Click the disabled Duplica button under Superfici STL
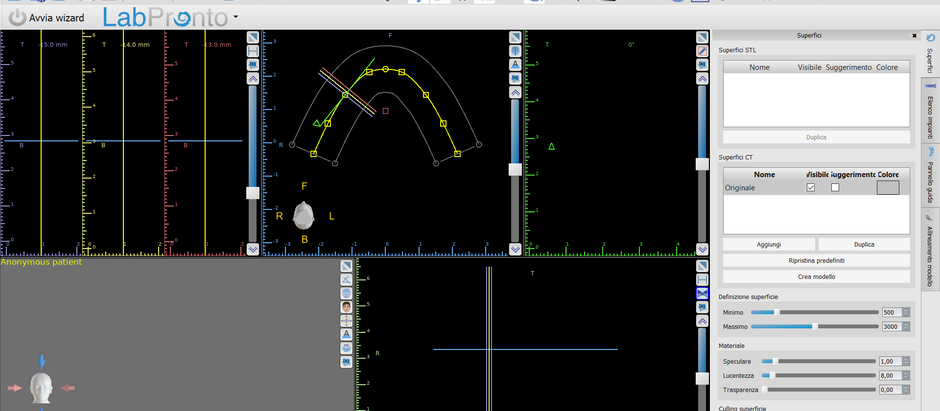940x411 pixels. coord(817,137)
